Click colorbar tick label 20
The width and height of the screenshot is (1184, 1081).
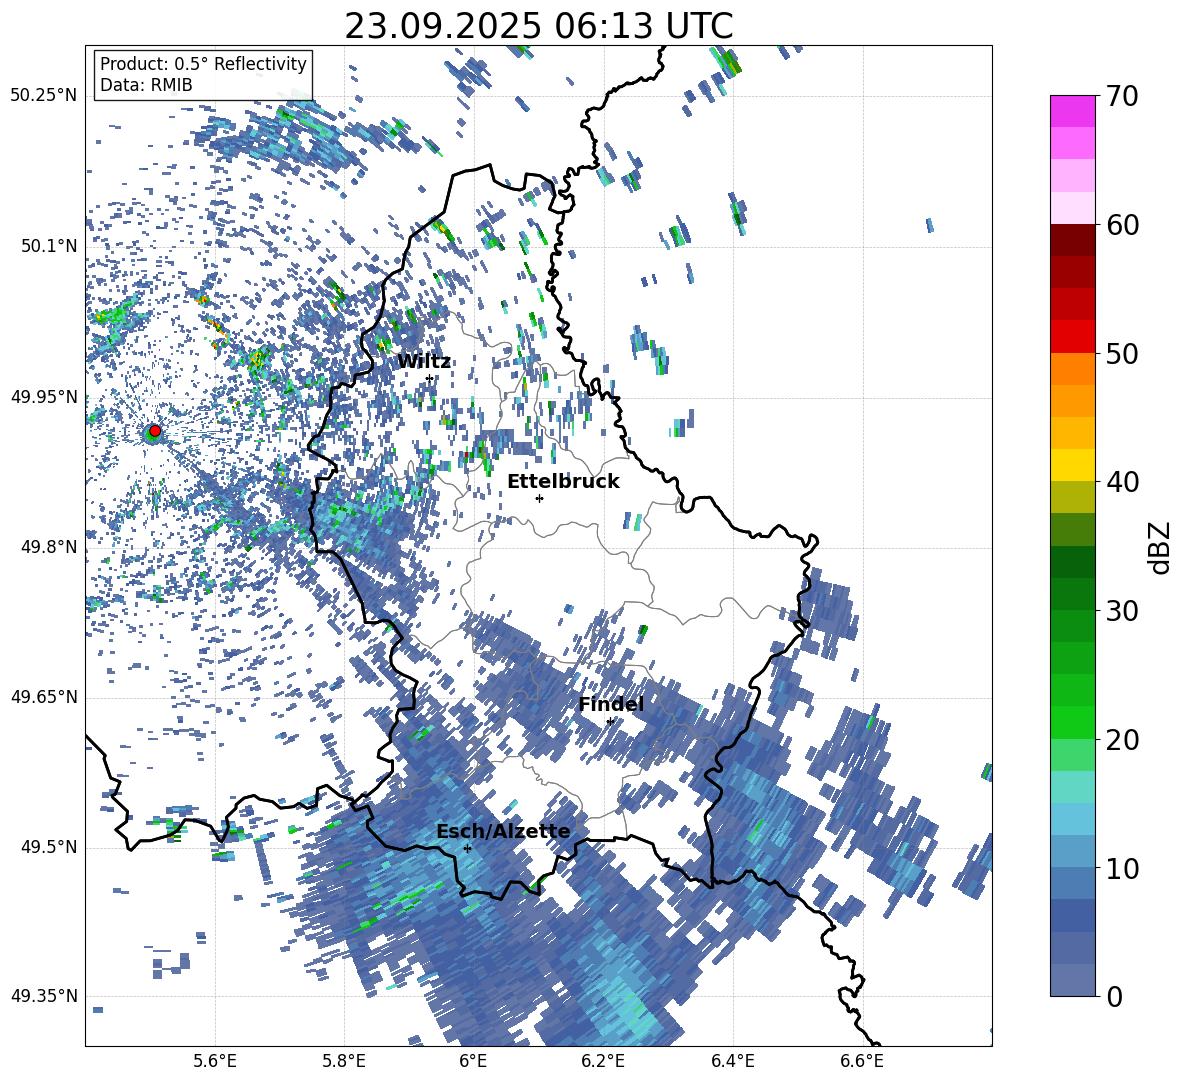click(1121, 740)
